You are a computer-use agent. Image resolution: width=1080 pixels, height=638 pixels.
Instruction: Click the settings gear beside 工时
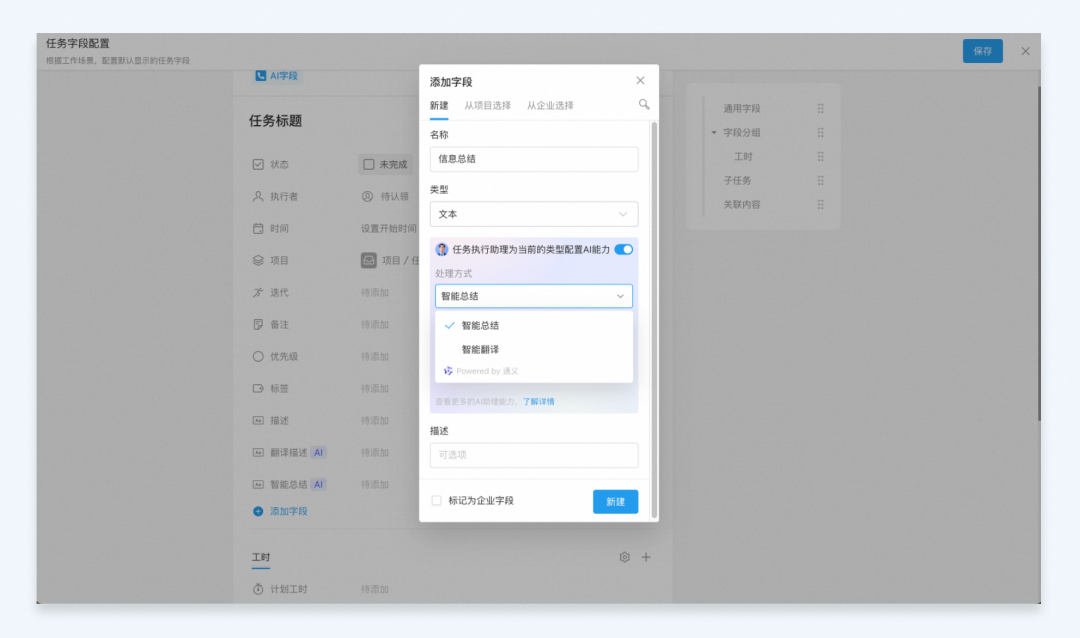pyautogui.click(x=624, y=557)
